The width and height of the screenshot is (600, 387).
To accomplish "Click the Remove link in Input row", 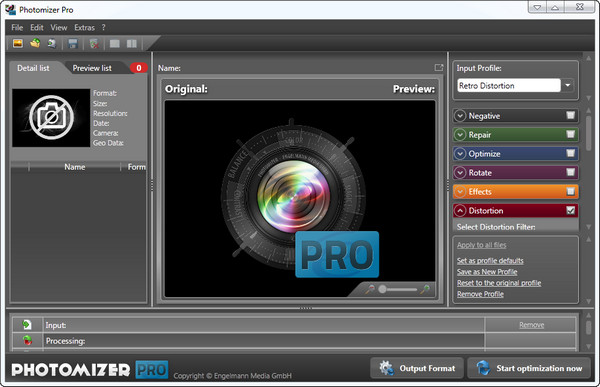I will pyautogui.click(x=532, y=325).
